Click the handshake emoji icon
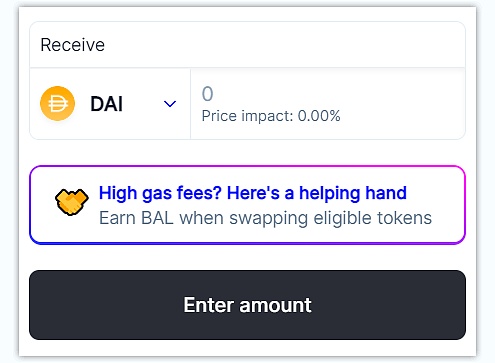 [72, 202]
